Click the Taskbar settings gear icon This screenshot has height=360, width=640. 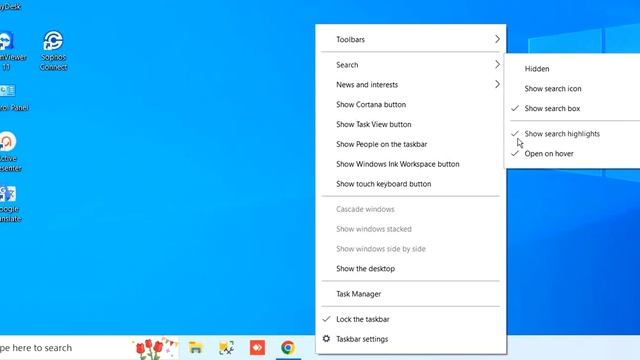(326, 338)
